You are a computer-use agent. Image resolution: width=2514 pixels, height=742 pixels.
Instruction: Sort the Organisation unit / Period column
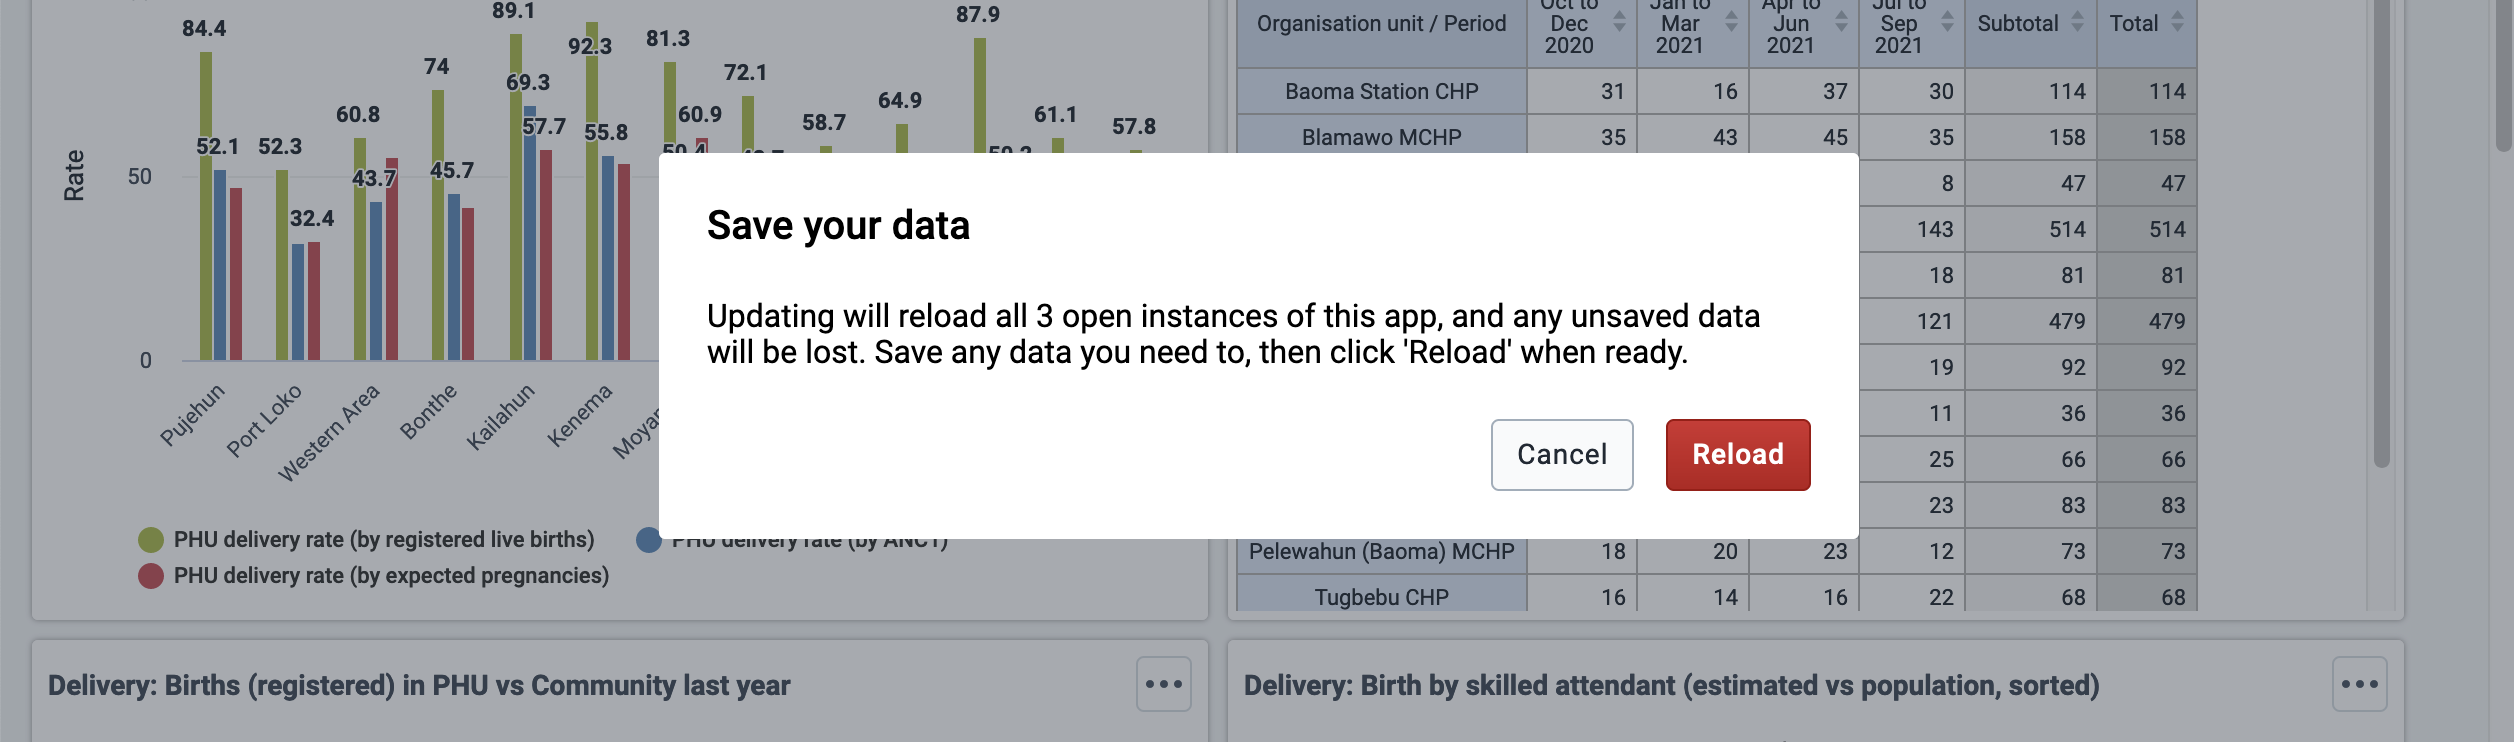[x=1380, y=22]
